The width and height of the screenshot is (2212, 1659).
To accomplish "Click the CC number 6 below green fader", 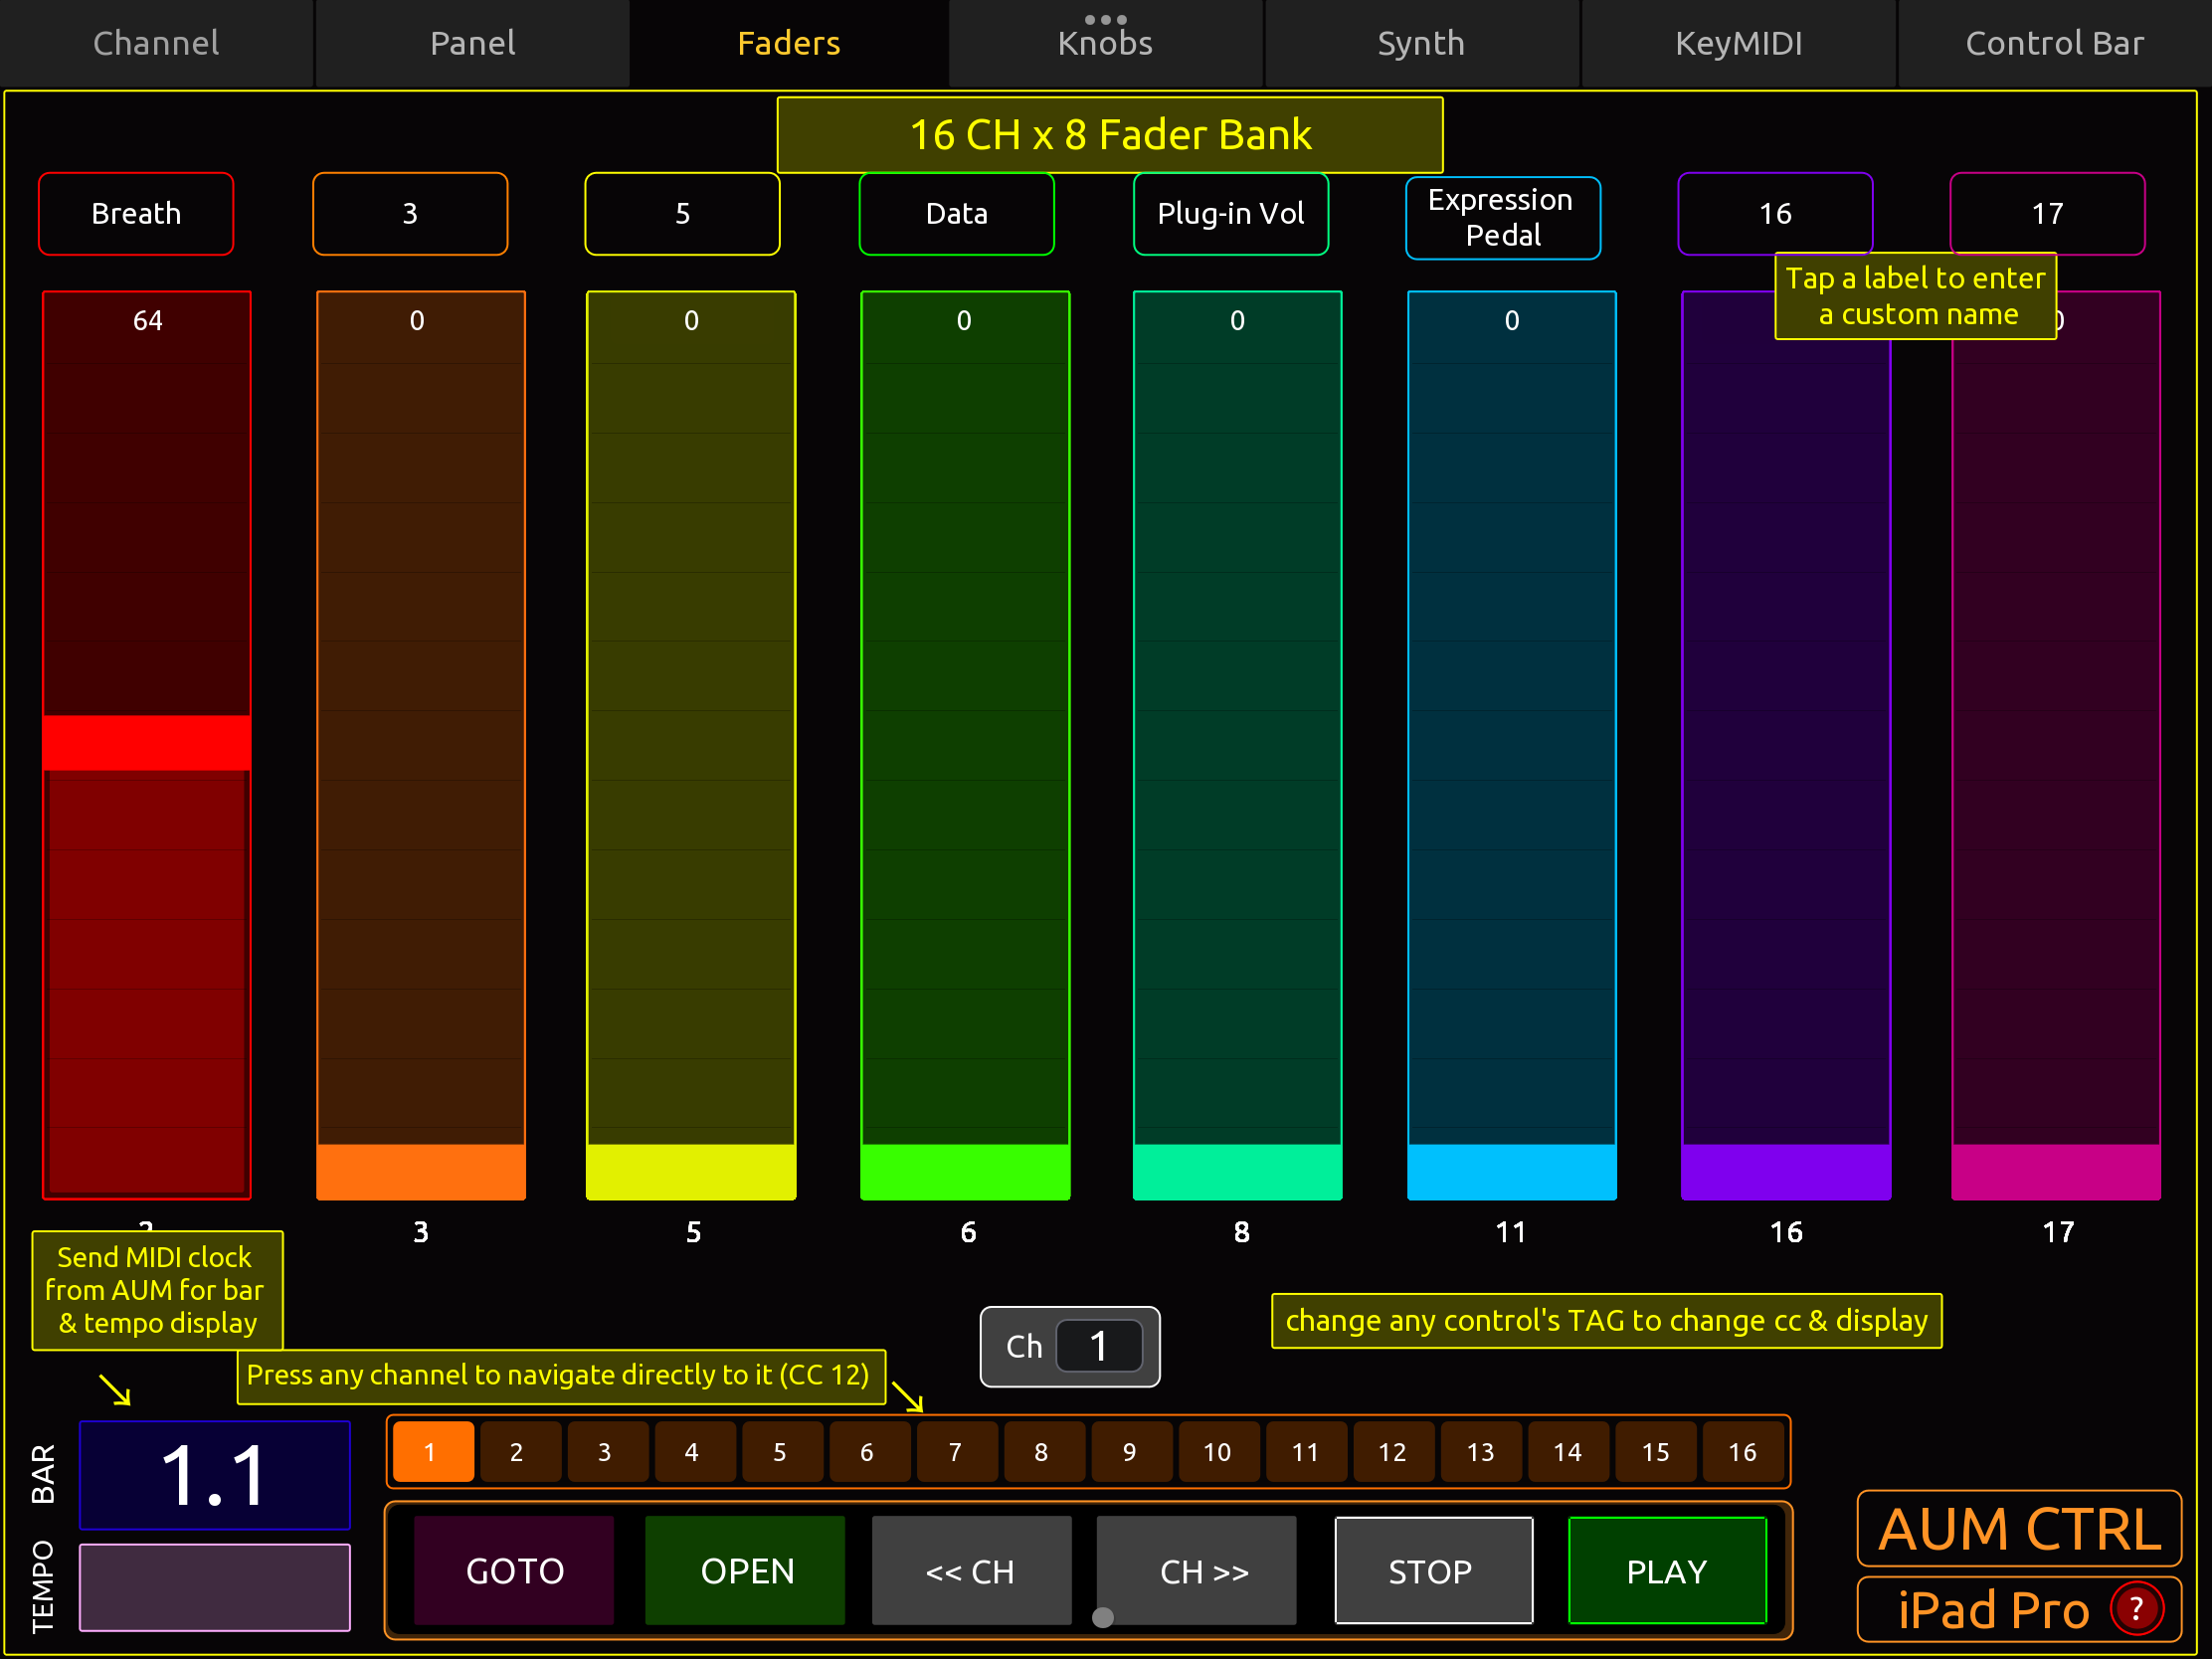I will click(968, 1232).
